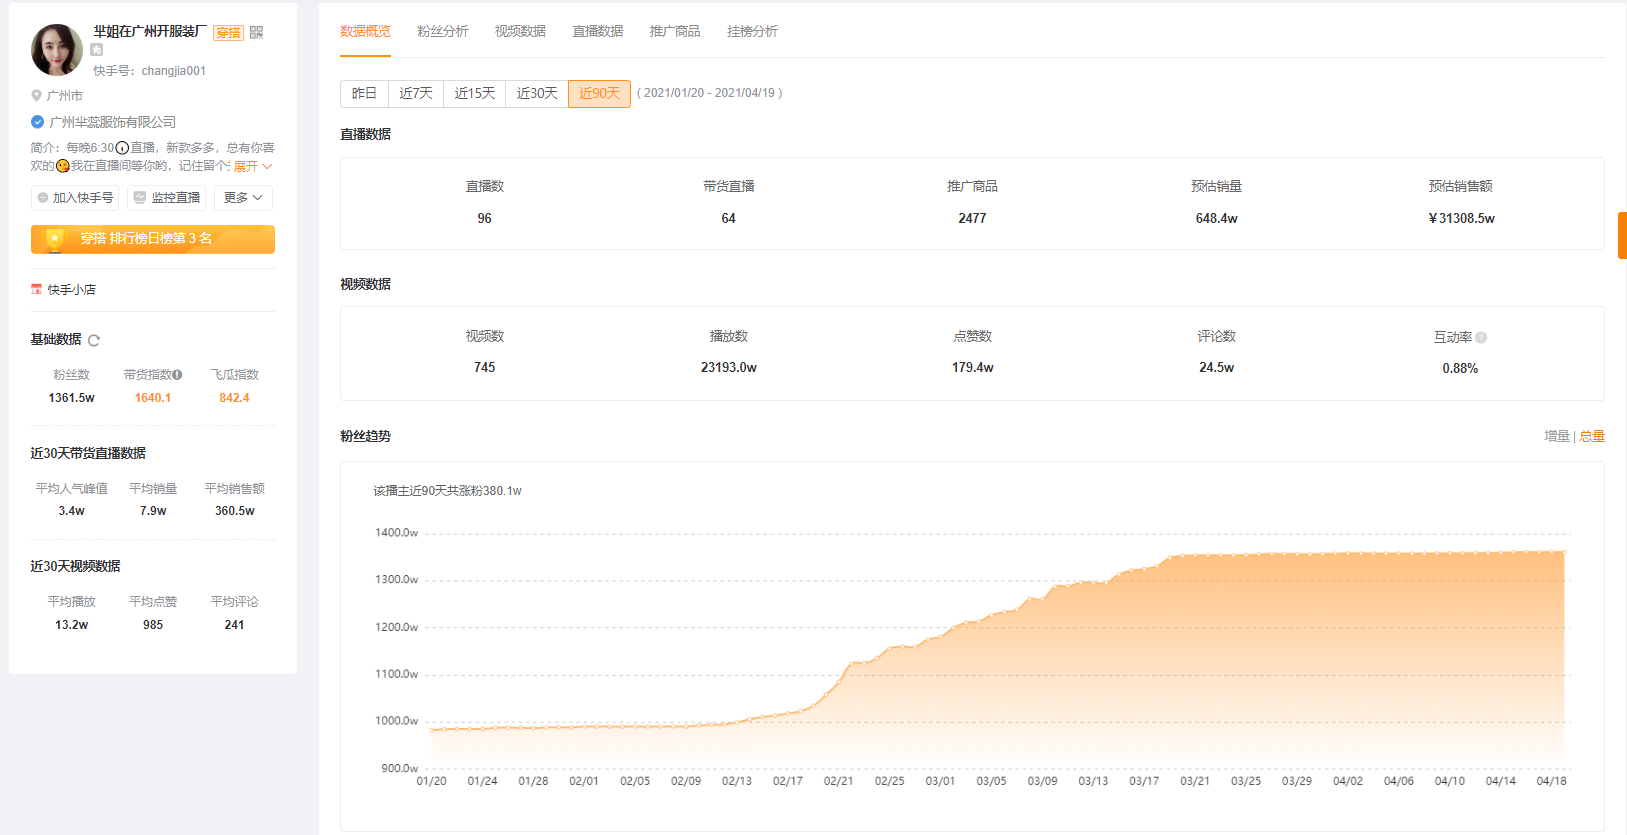Click the date range text 2021/01/20 - 2021/04/19
The image size is (1627, 835).
click(710, 93)
